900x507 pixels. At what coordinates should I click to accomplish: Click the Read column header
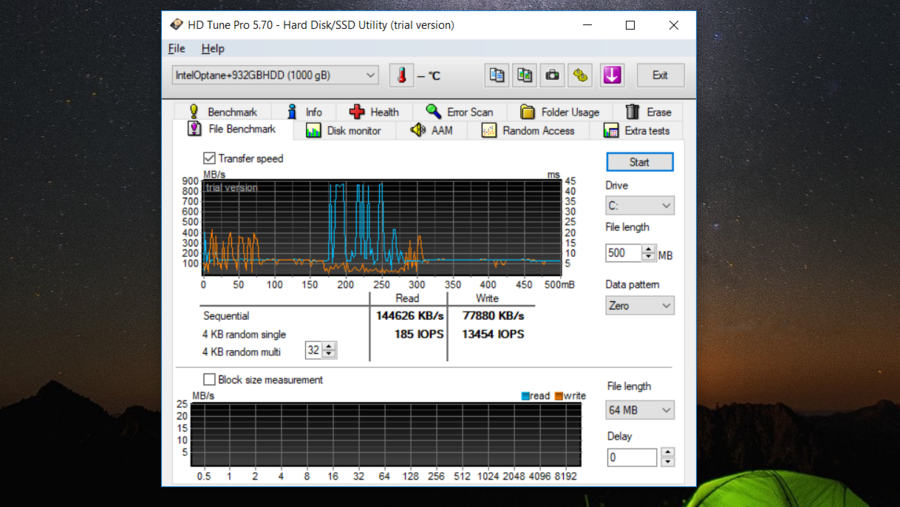point(407,298)
